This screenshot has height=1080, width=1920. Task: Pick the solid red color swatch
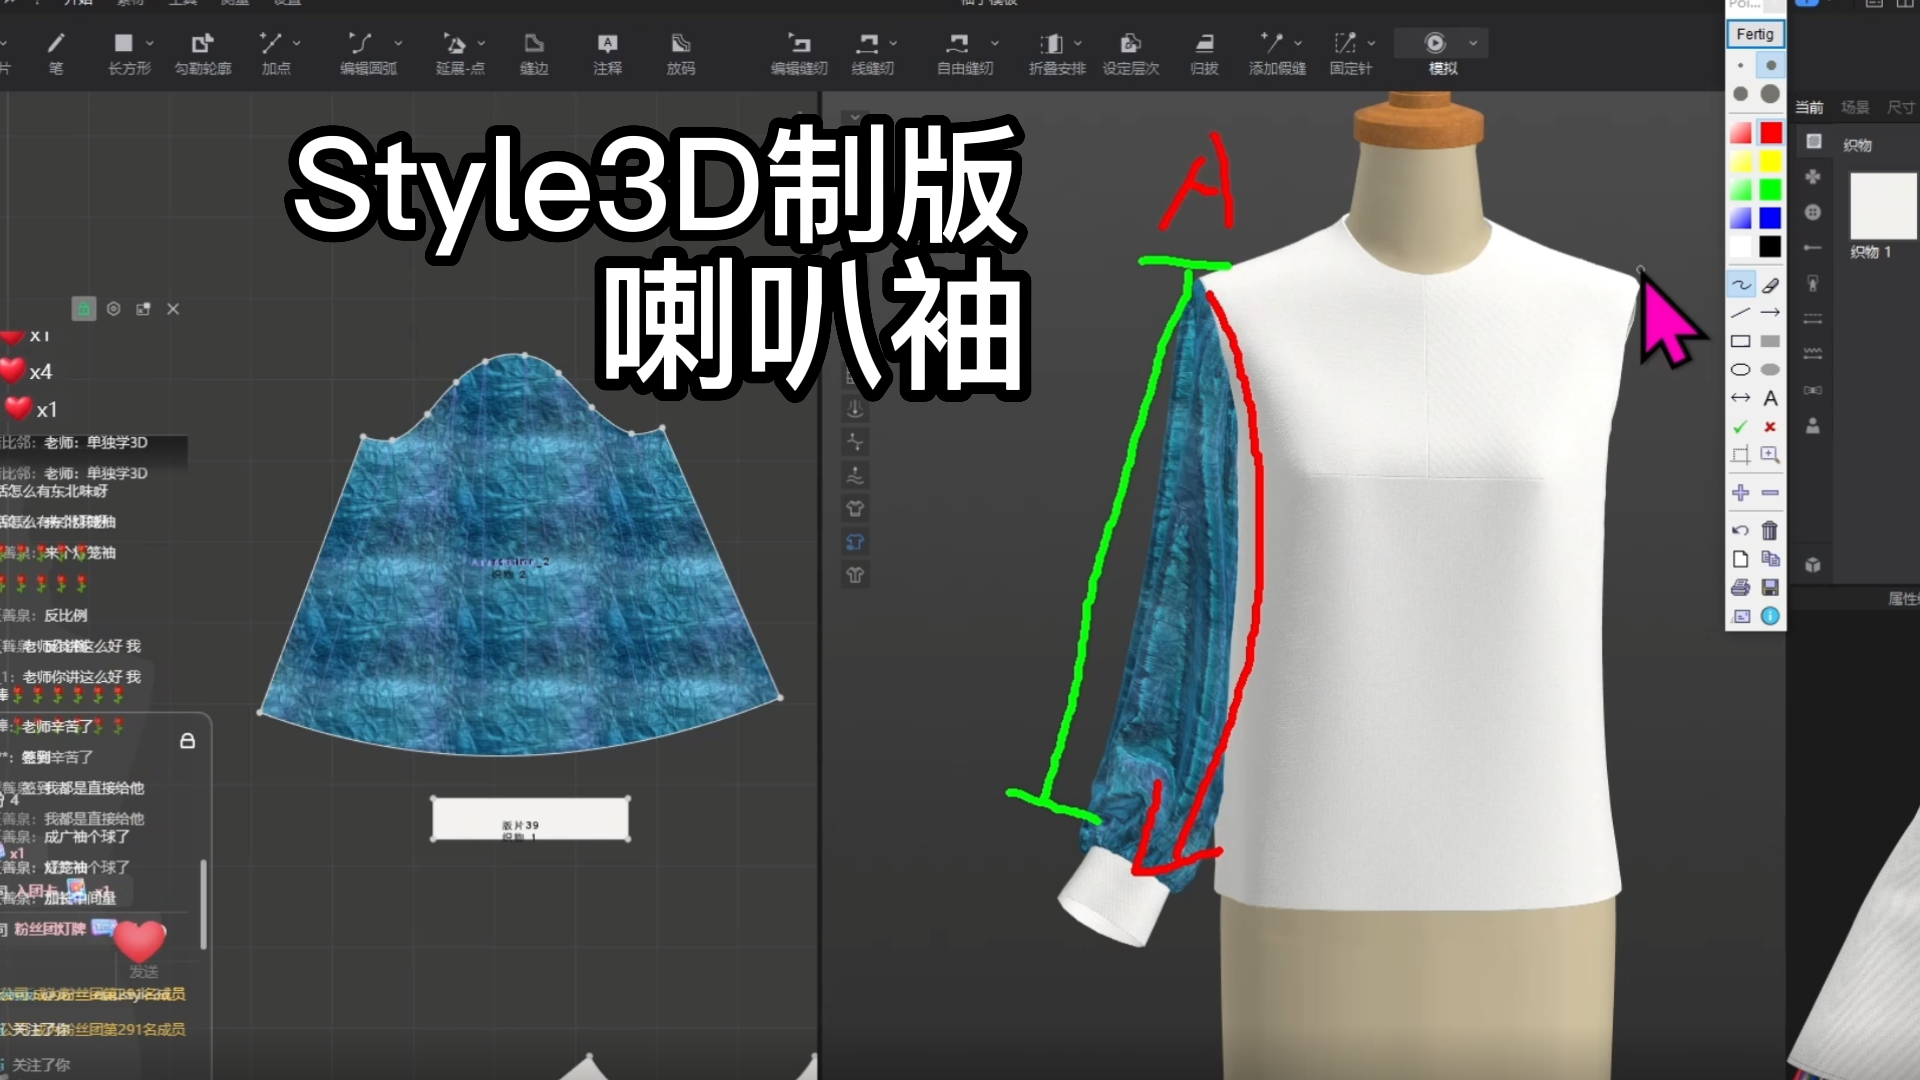coord(1770,133)
